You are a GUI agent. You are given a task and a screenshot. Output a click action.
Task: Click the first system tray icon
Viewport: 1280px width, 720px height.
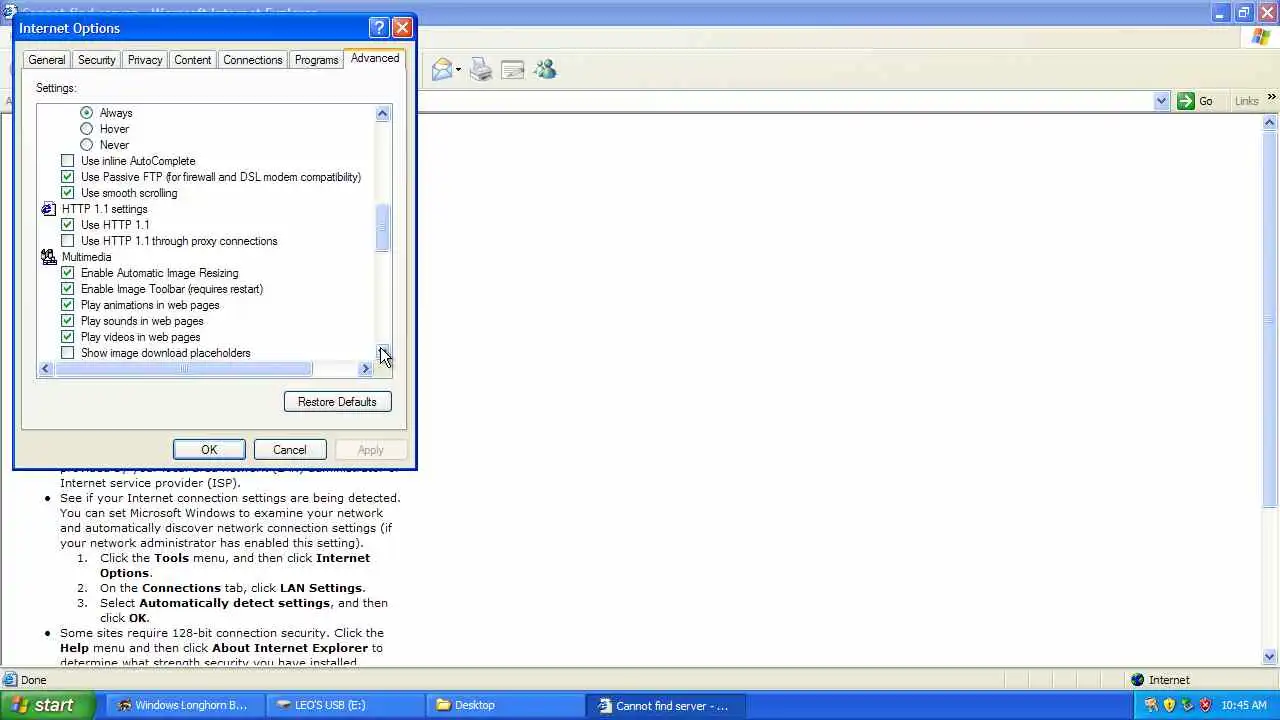[1151, 705]
